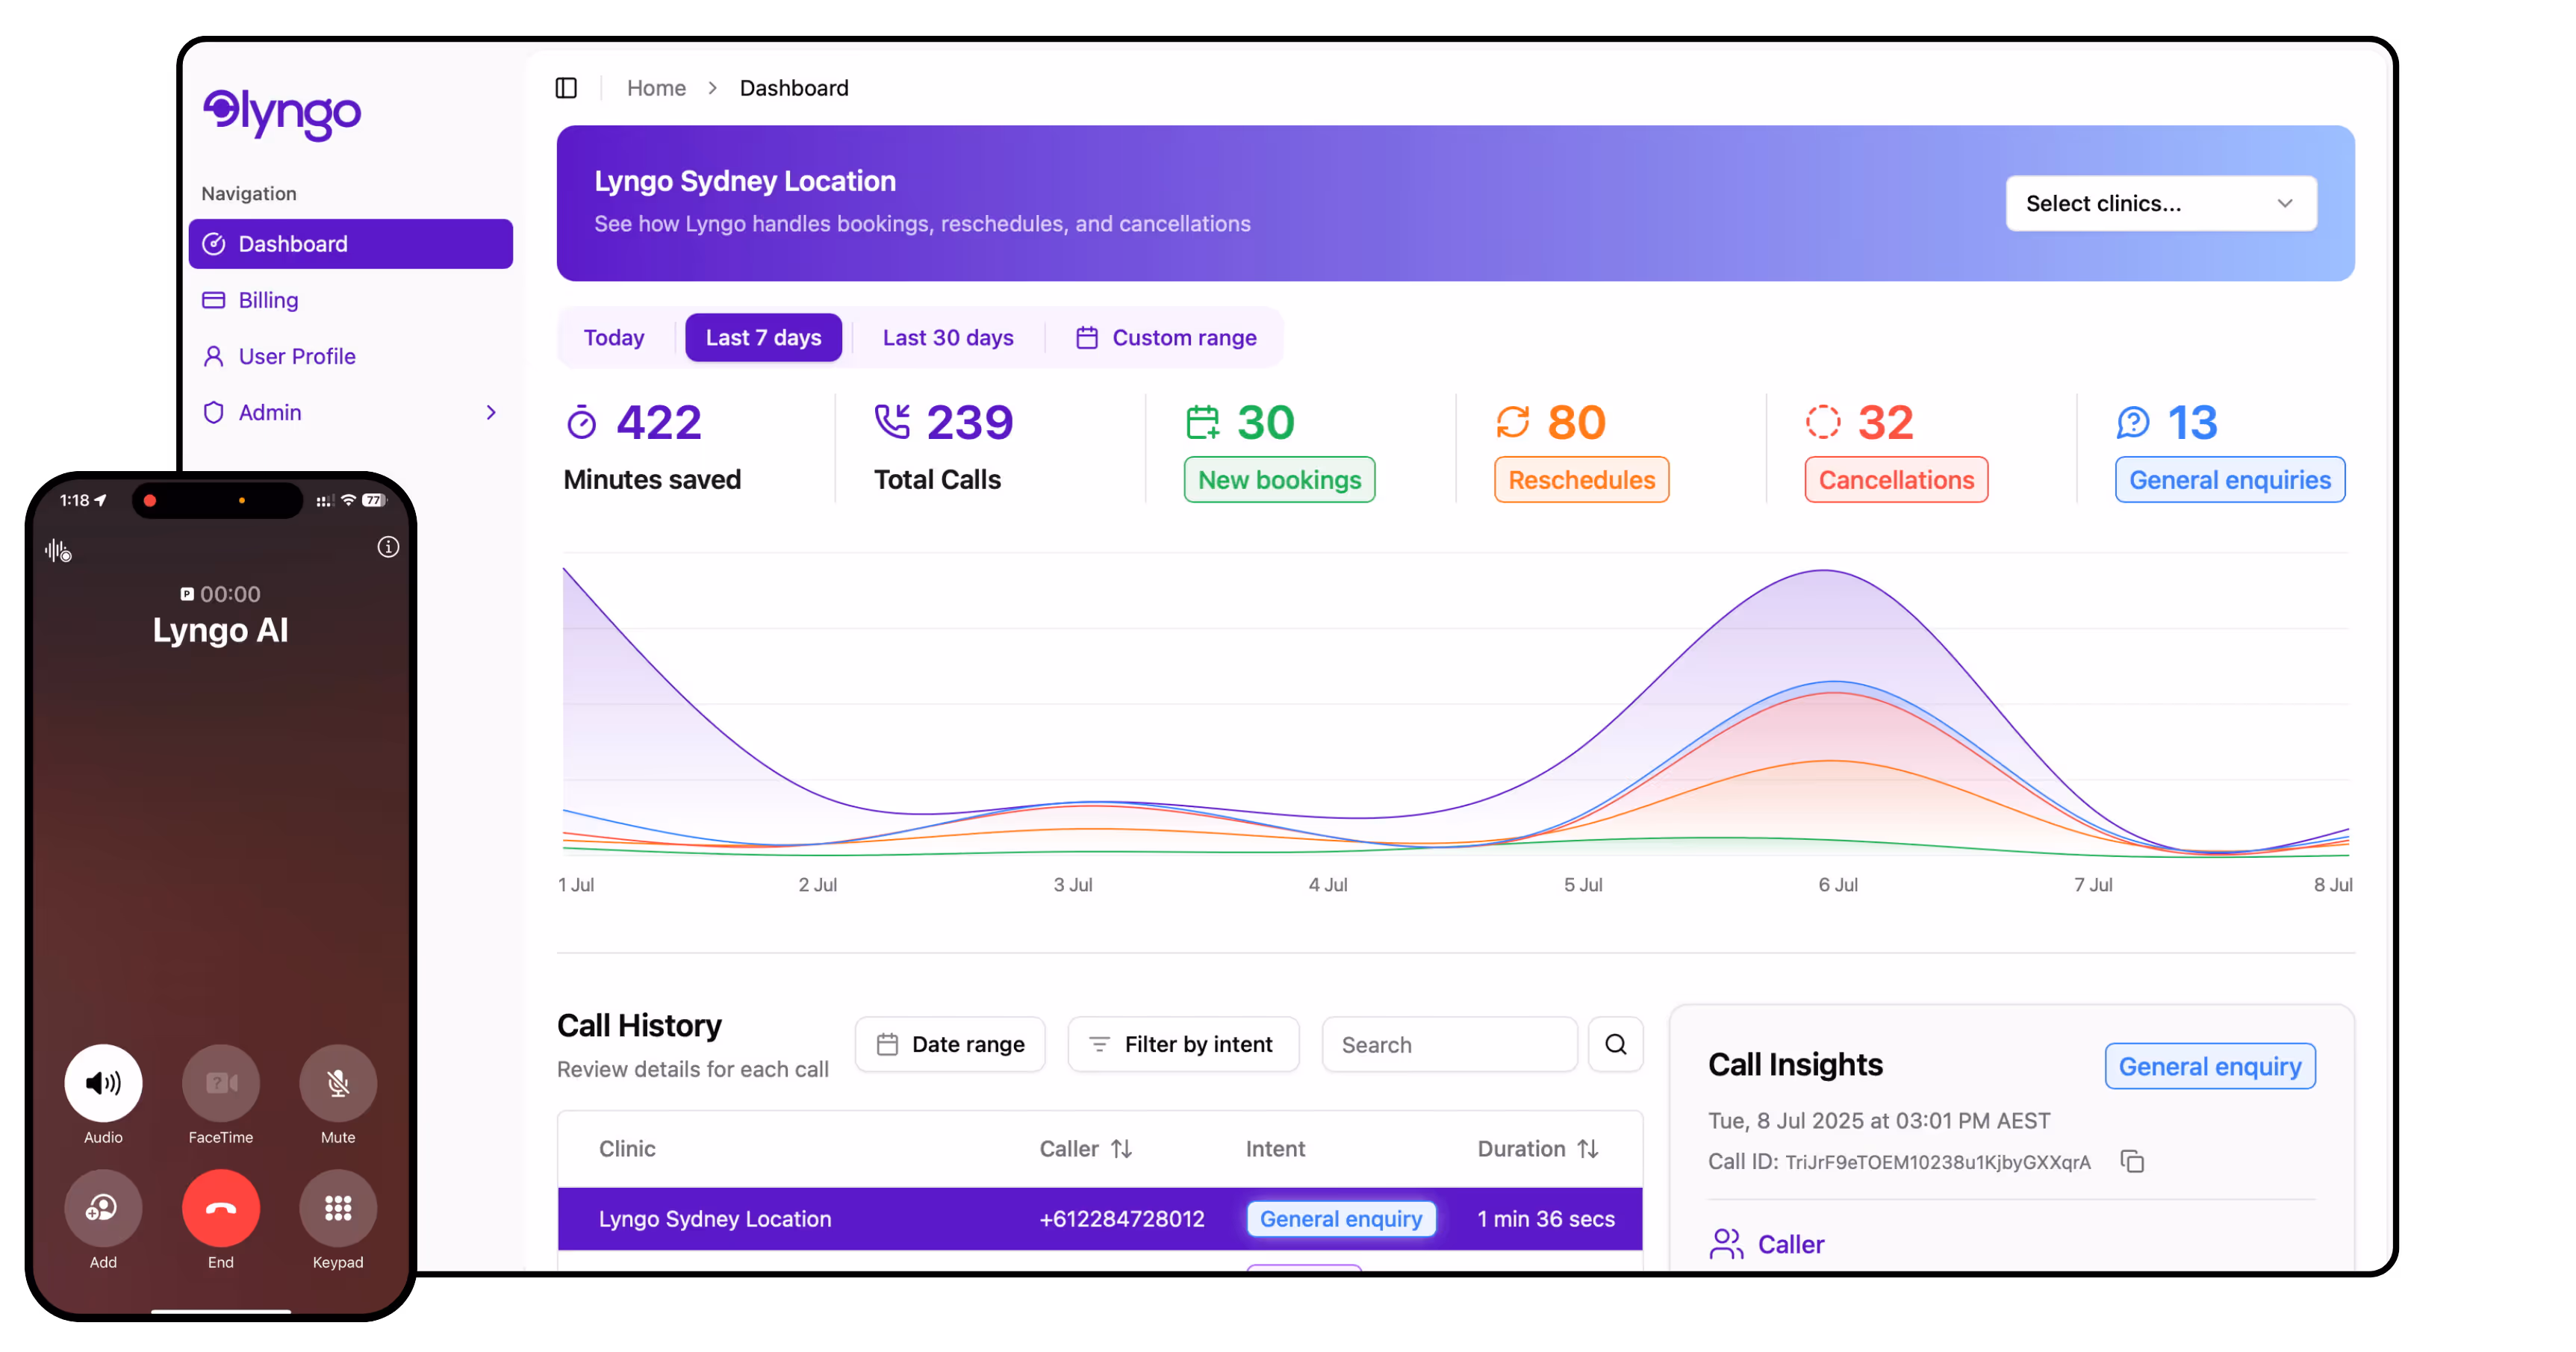Tap the battery indicator on phone
Screen dimensions: 2576x1352
click(374, 500)
